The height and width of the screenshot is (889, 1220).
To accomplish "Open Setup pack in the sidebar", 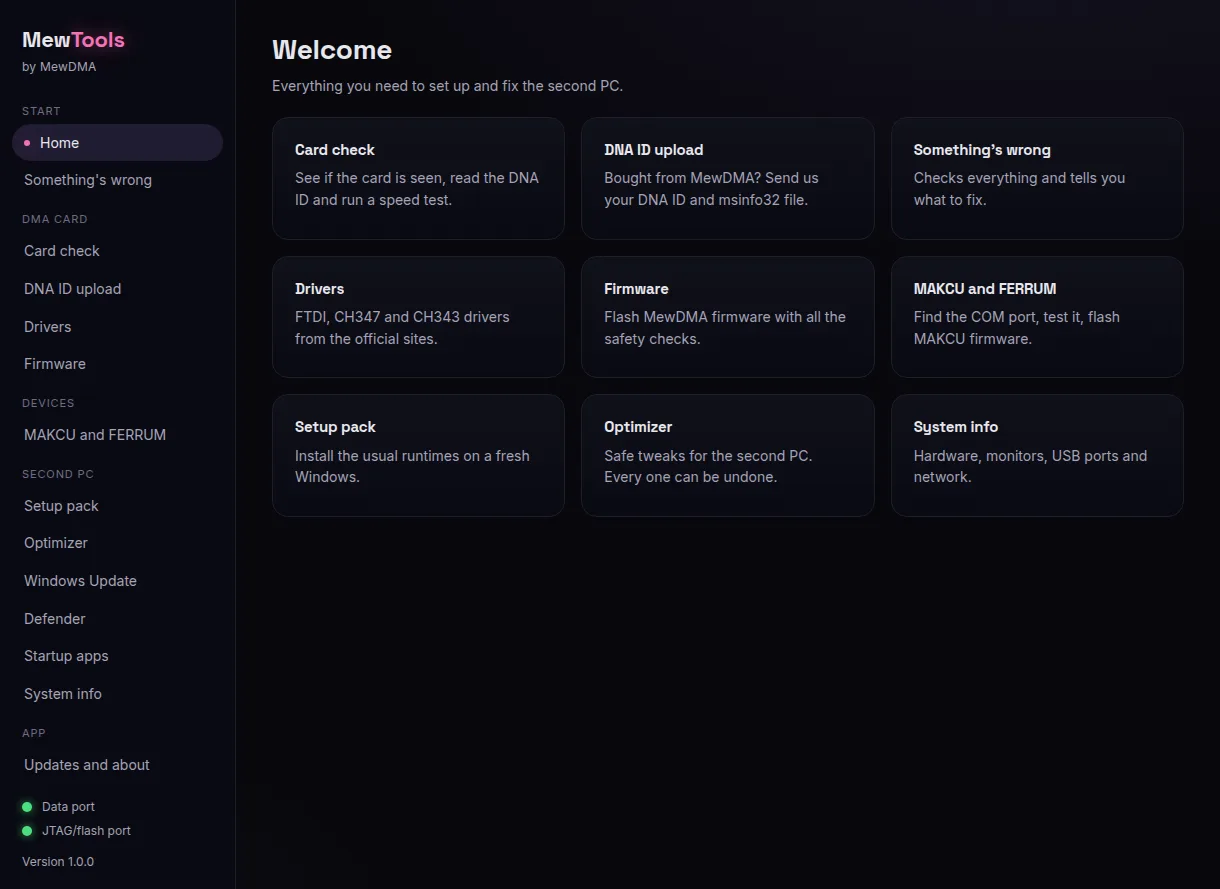I will (x=117, y=506).
